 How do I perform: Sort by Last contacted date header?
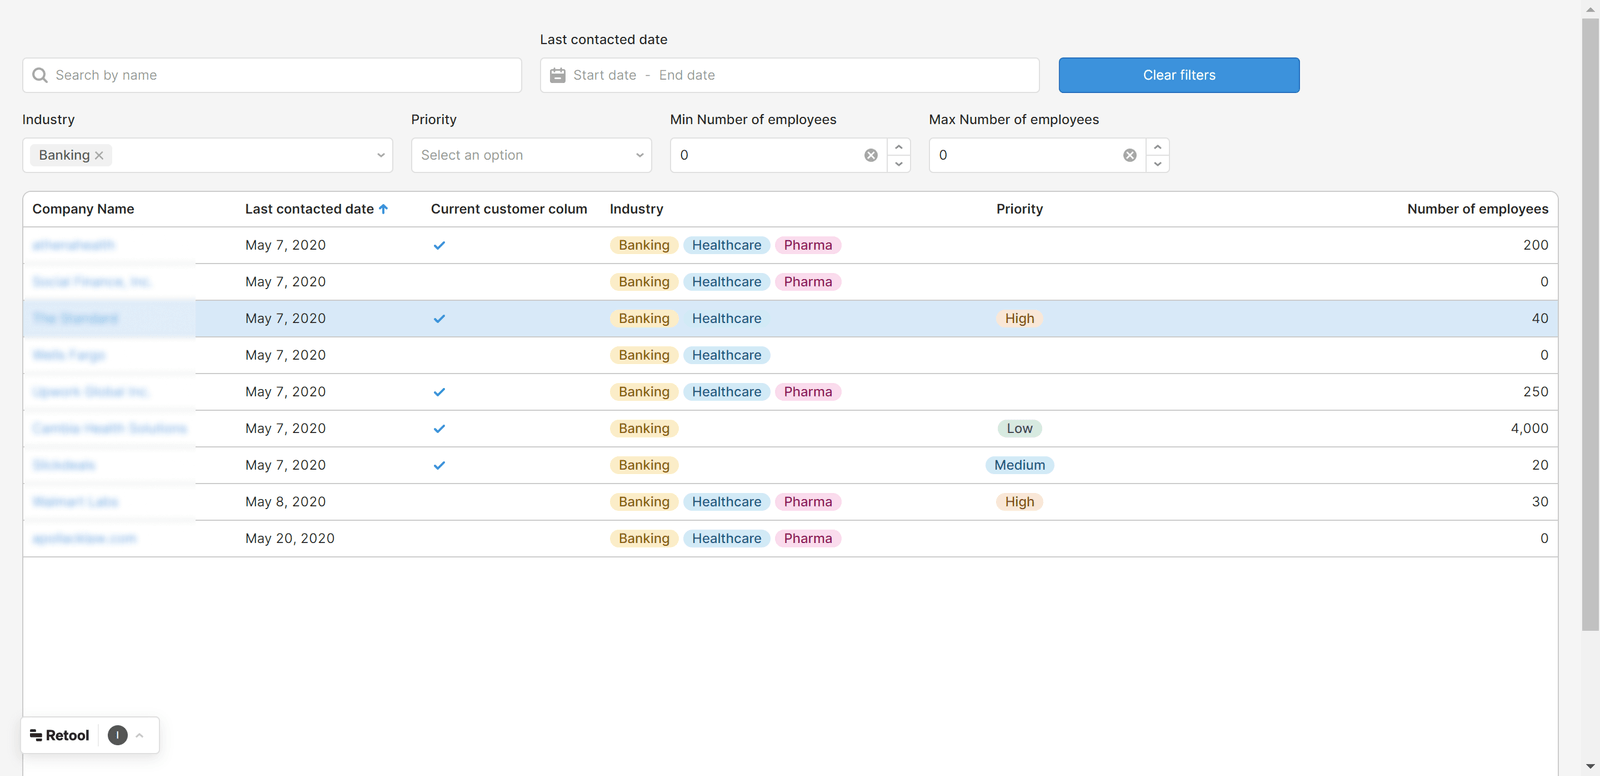tap(309, 209)
